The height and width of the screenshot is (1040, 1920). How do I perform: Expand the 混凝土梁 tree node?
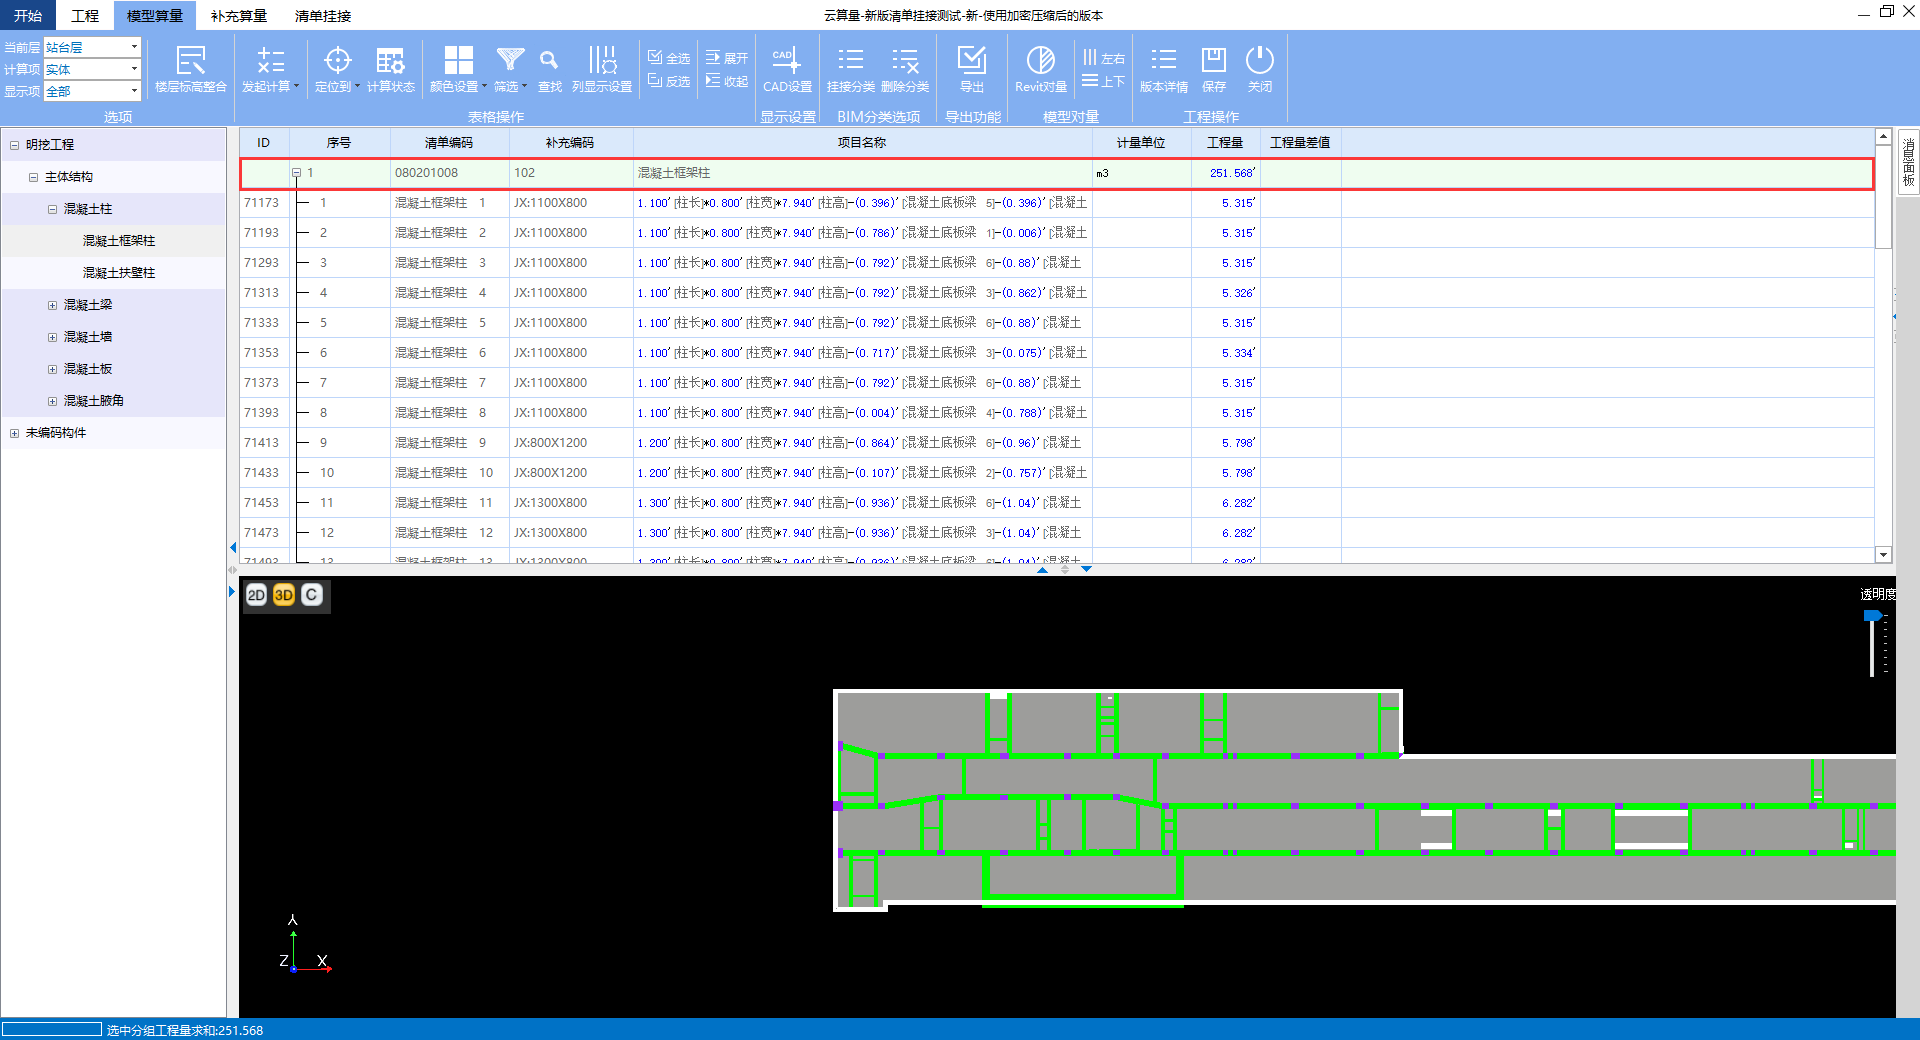tap(52, 305)
